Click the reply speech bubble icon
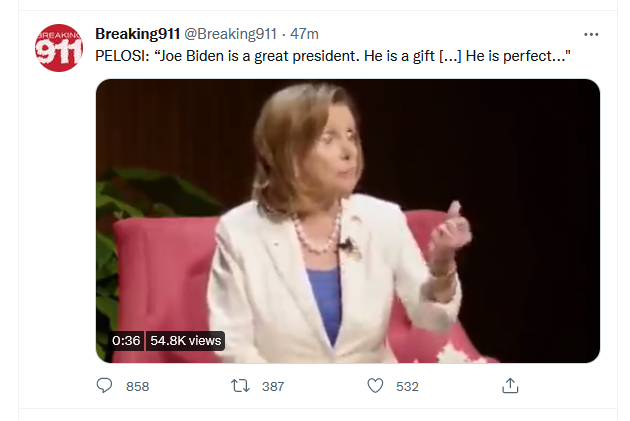630x421 pixels. pos(105,386)
